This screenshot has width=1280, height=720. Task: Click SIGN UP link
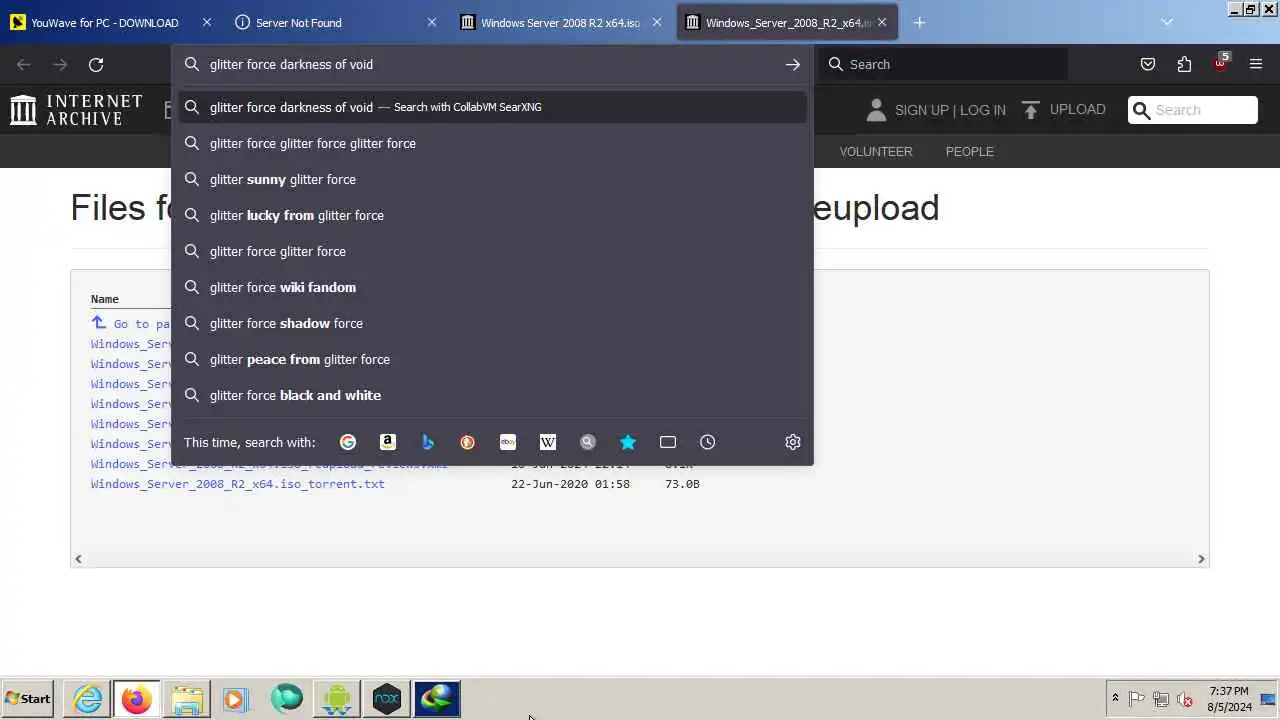click(921, 110)
